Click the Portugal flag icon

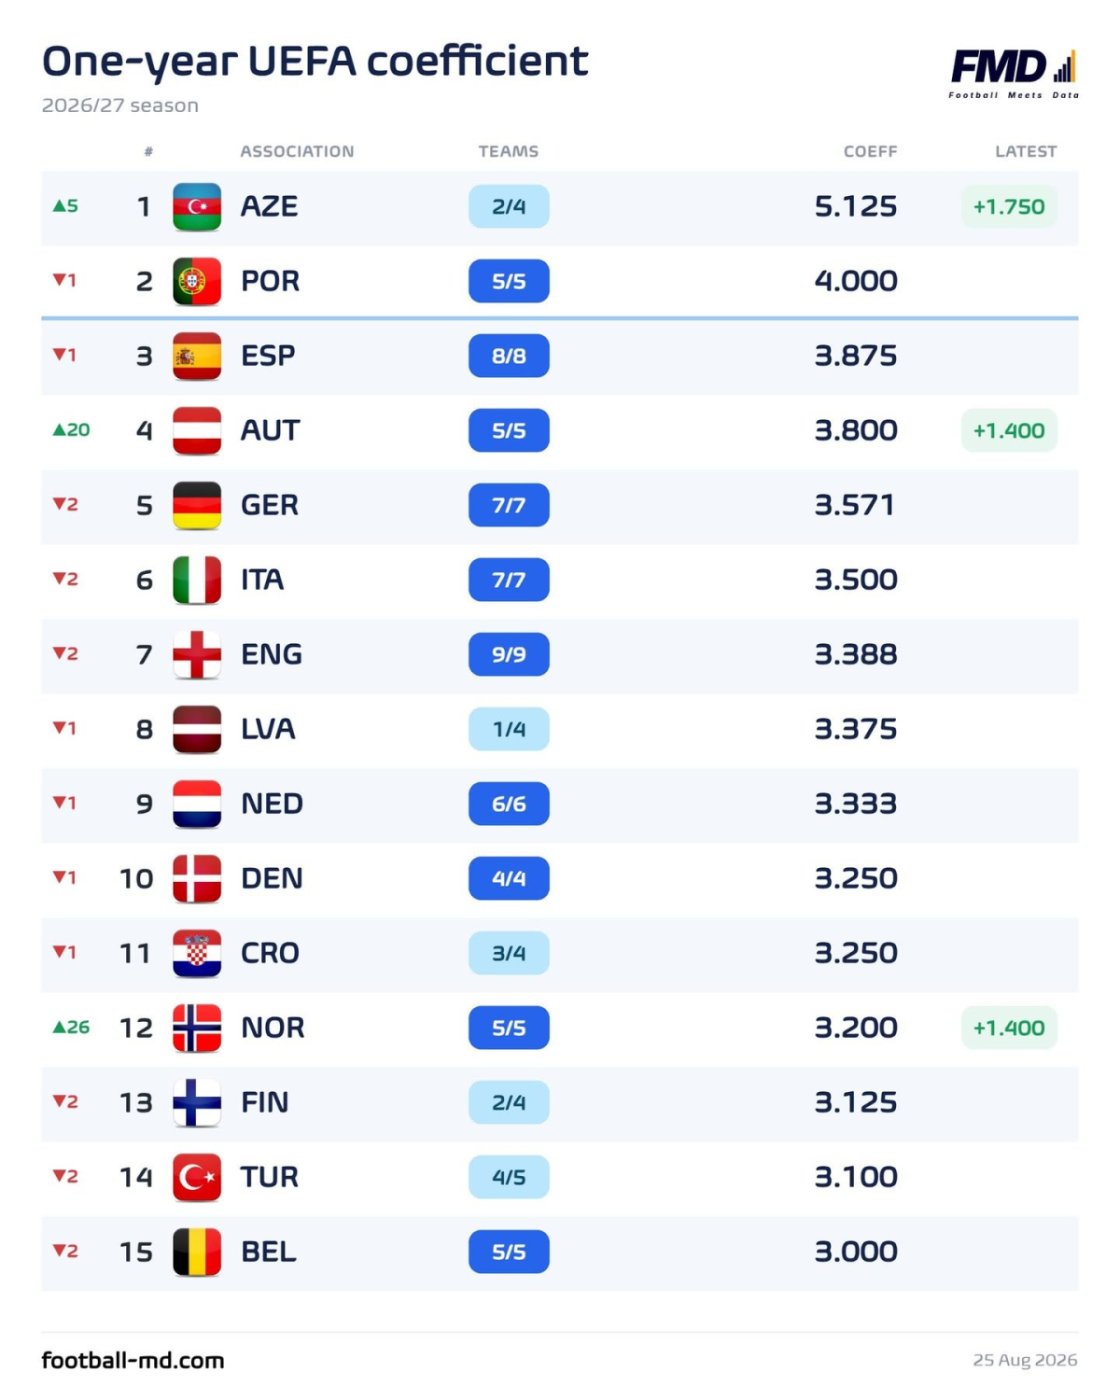pyautogui.click(x=197, y=281)
